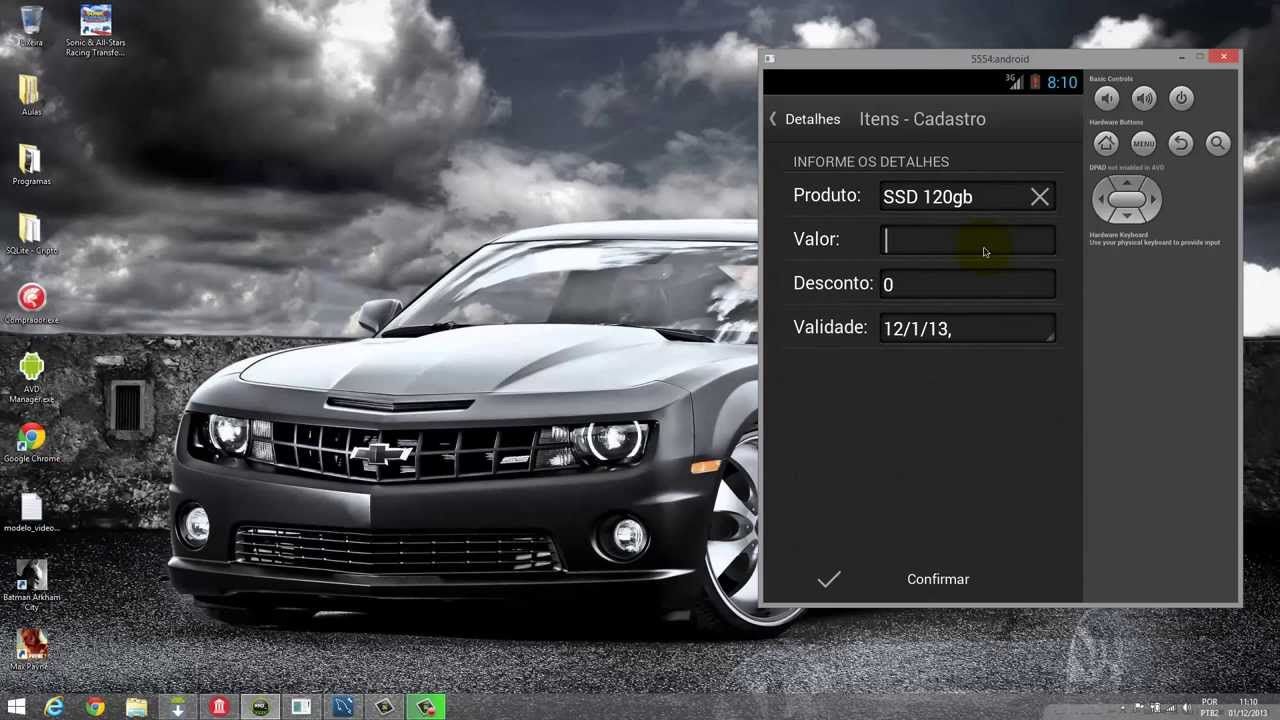Launch Google Chrome desktop shortcut
Image resolution: width=1280 pixels, height=720 pixels.
(31, 442)
